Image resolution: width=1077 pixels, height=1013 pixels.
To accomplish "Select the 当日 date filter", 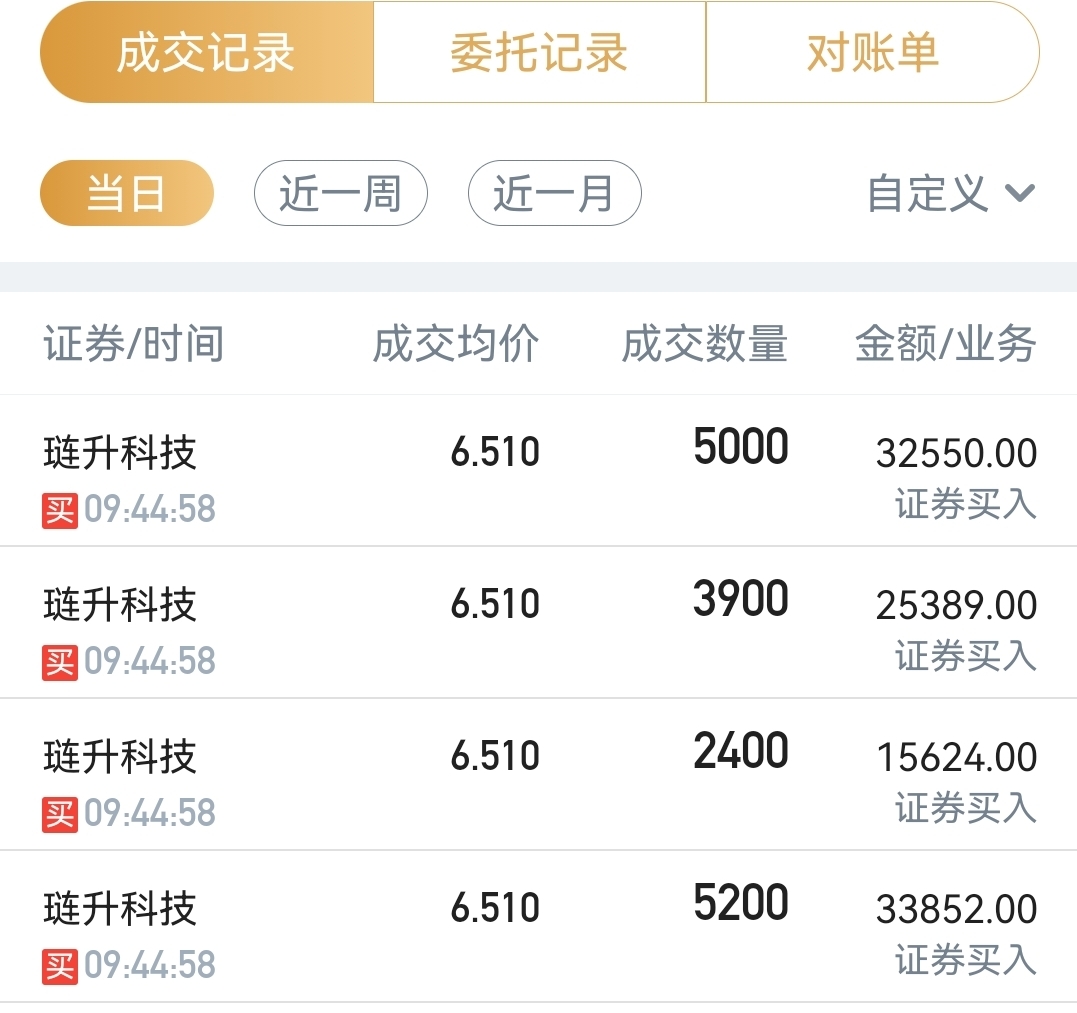I will point(127,193).
